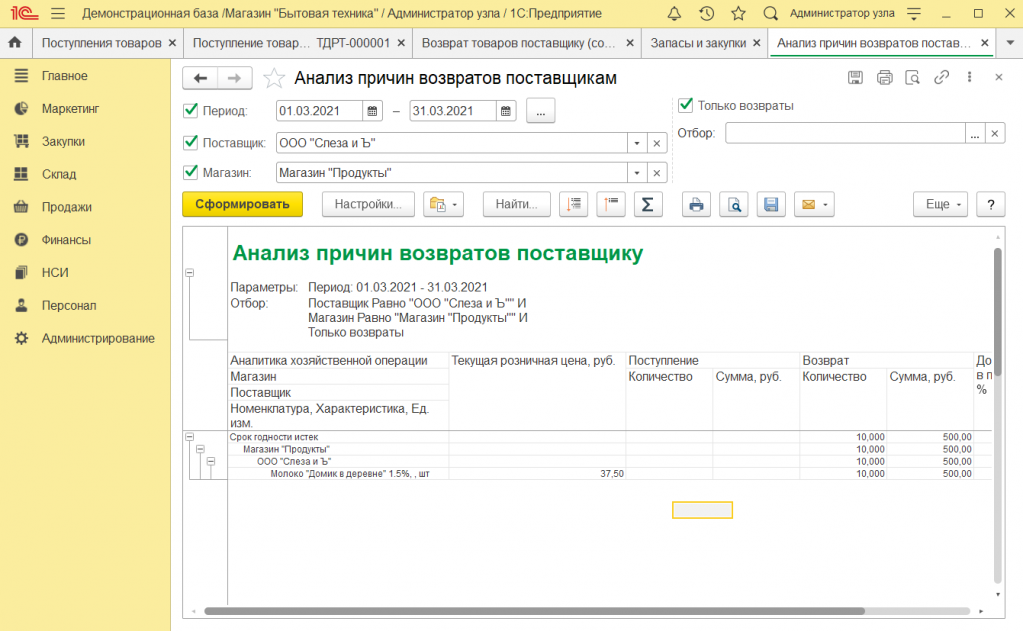Click the Сформировать button
Image resolution: width=1023 pixels, height=631 pixels.
click(x=242, y=204)
